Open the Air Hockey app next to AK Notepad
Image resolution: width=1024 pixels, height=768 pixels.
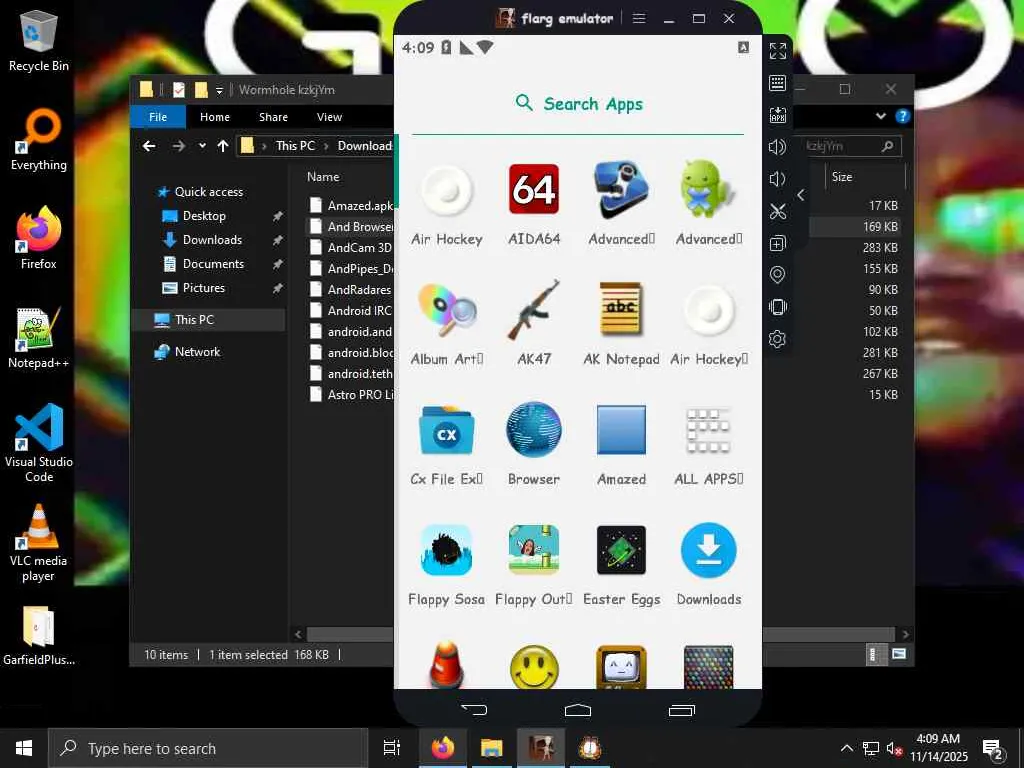[709, 310]
